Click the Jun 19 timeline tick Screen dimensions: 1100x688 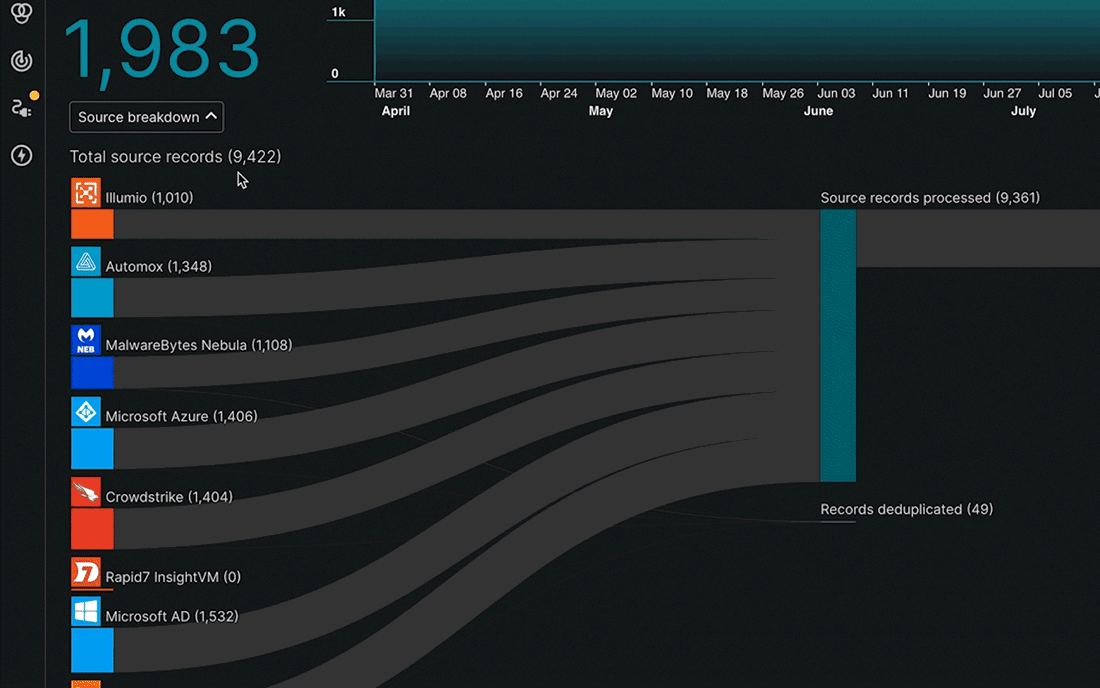[x=947, y=93]
